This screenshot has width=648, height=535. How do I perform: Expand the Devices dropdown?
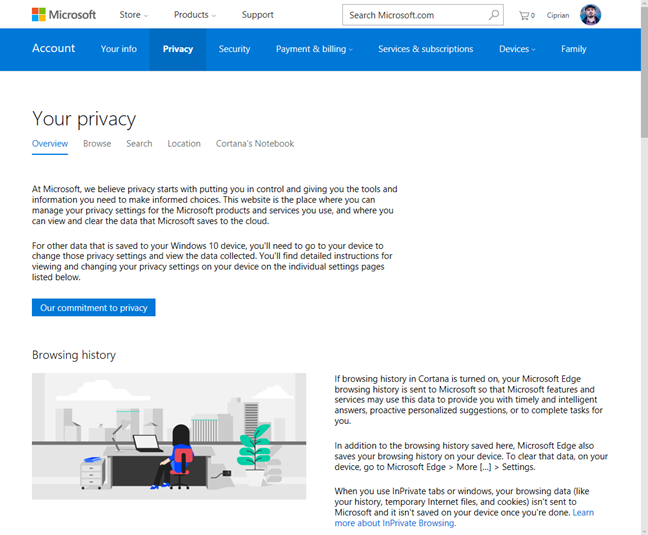[x=517, y=49]
